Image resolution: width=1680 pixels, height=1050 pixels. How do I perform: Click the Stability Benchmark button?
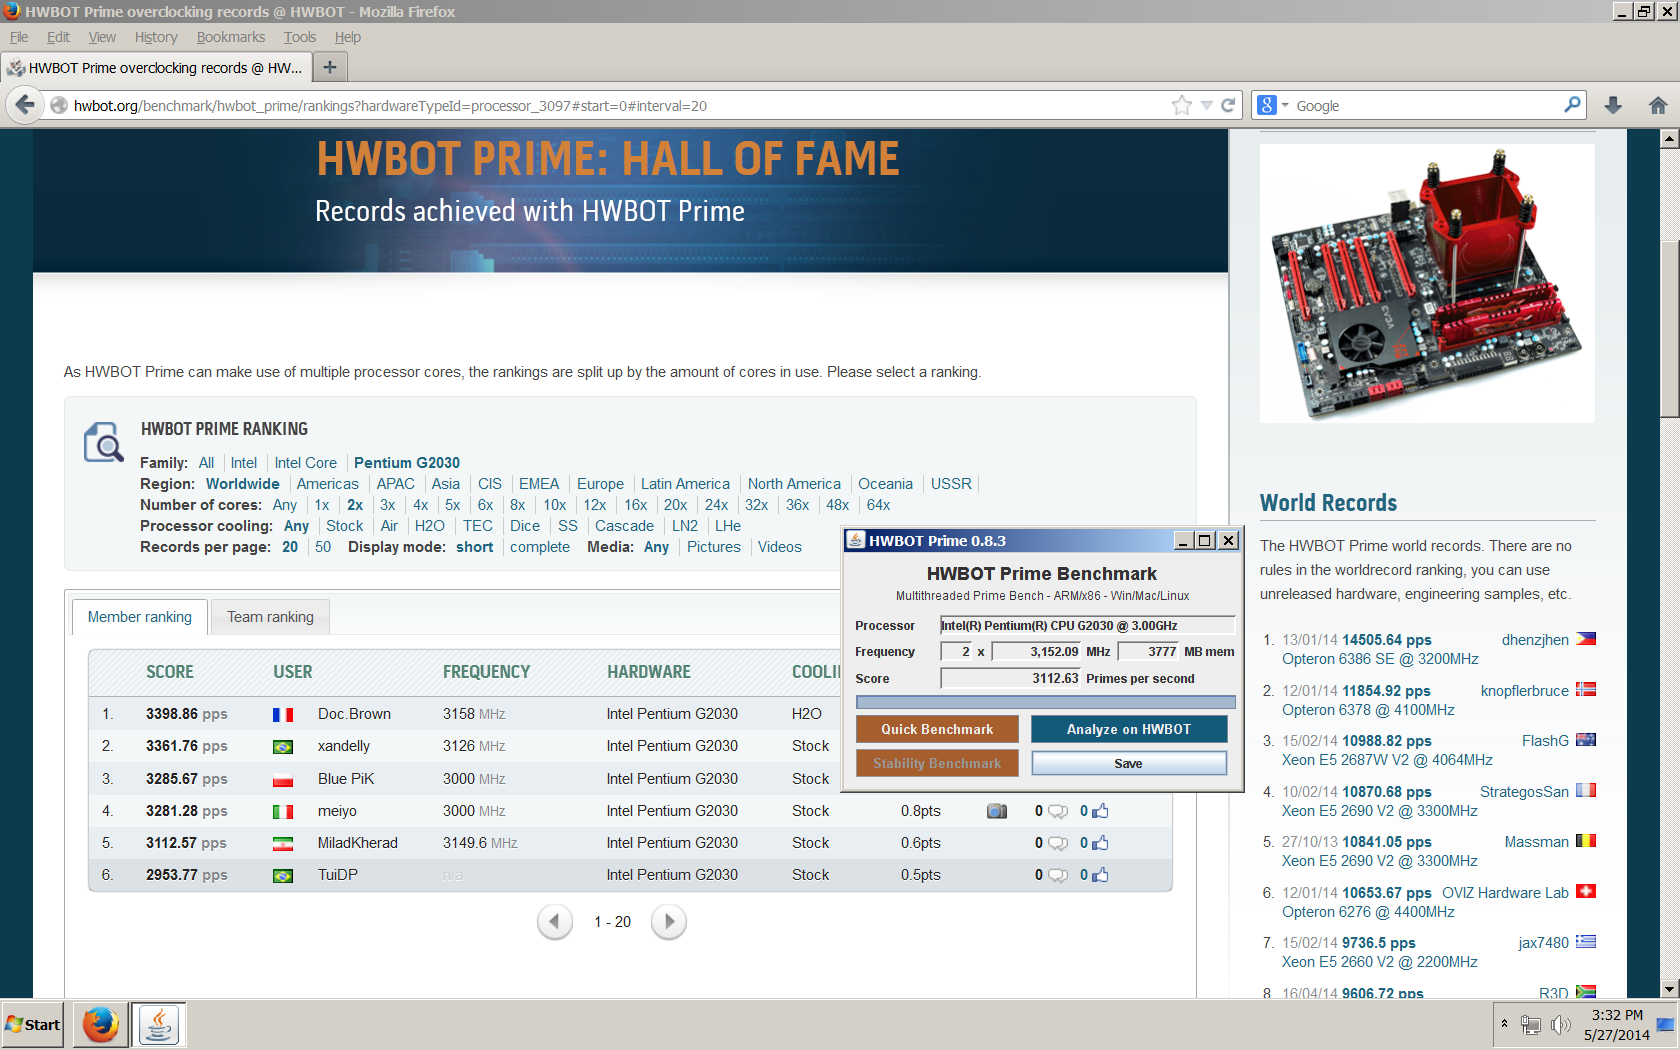(x=937, y=763)
